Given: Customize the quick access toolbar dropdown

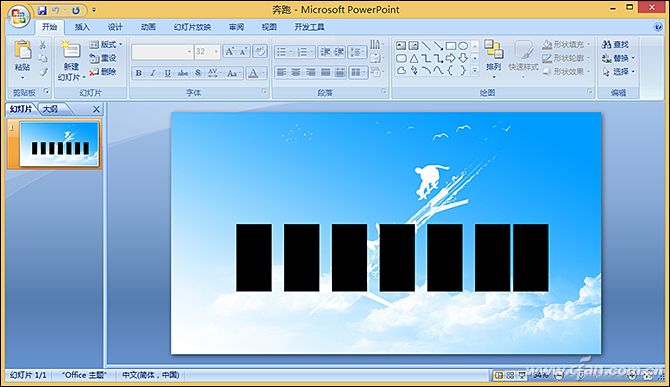Looking at the screenshot, I should pyautogui.click(x=94, y=10).
